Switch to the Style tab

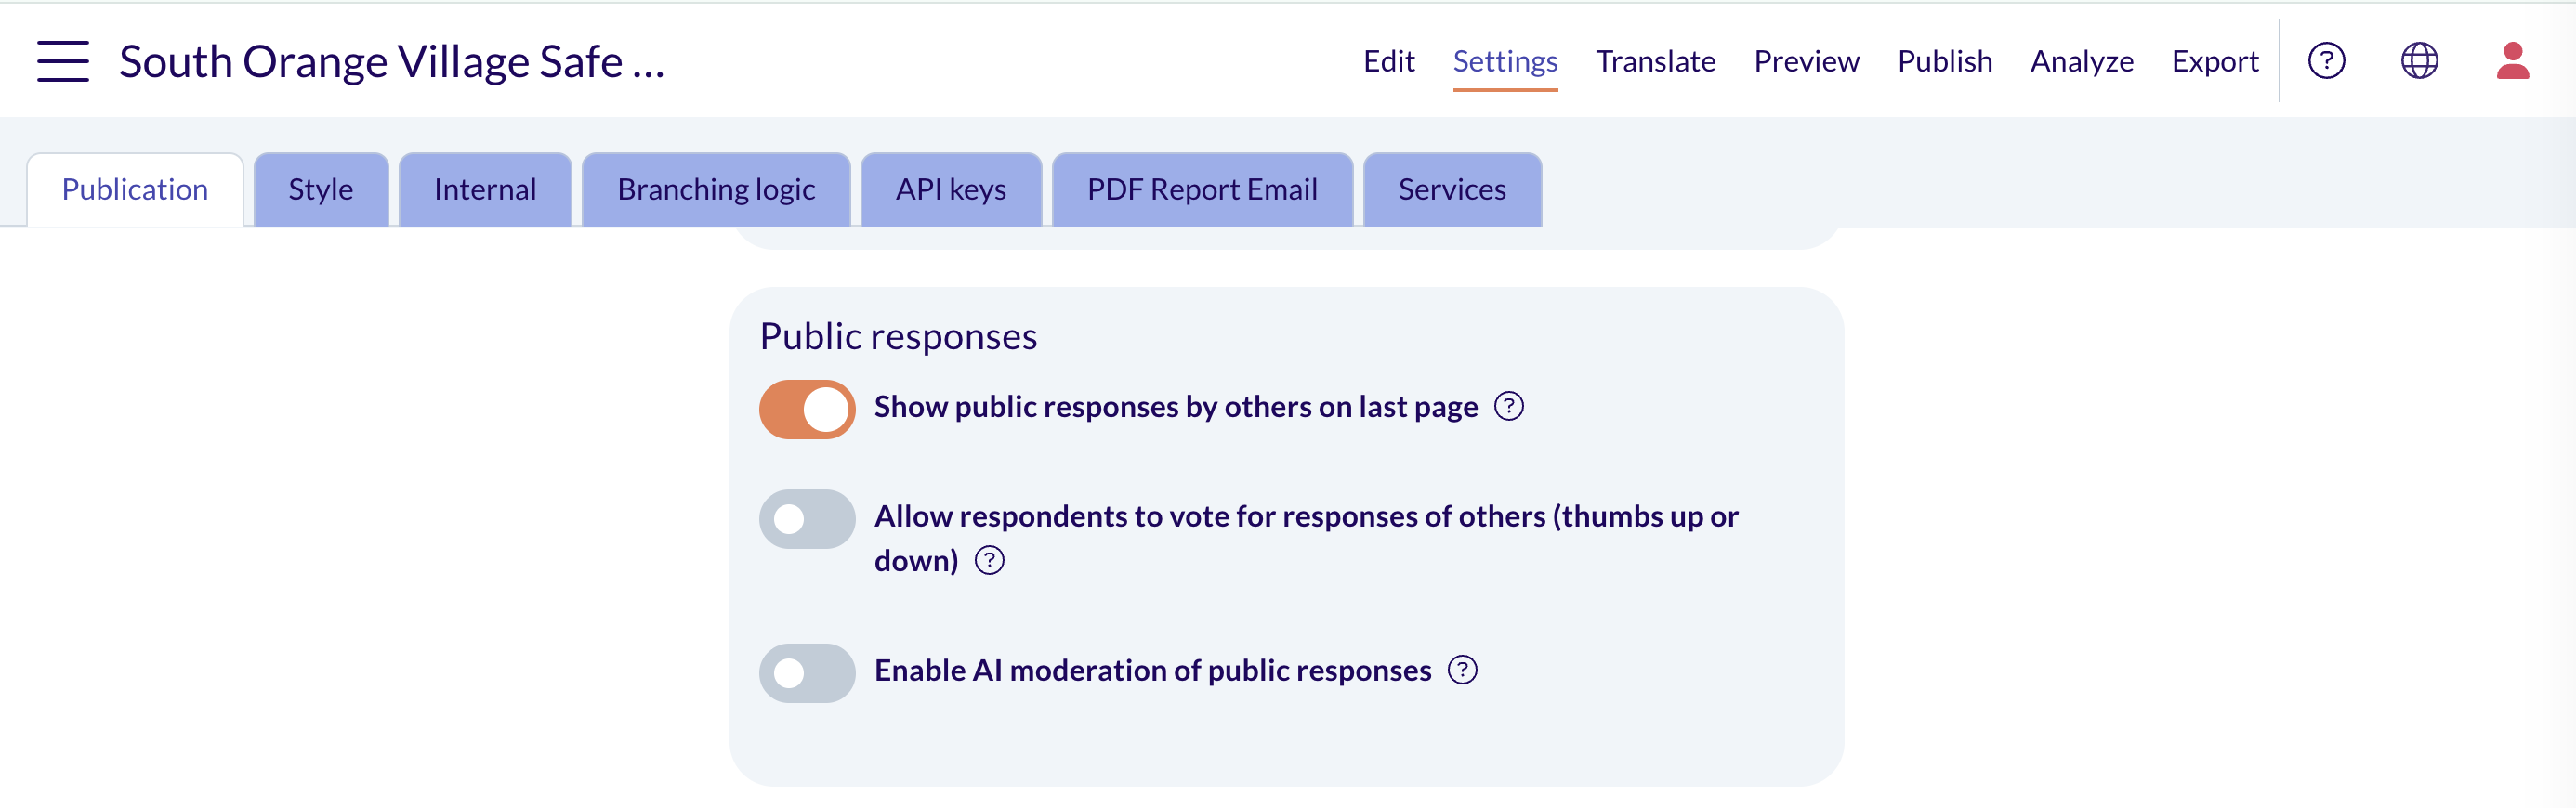click(x=321, y=189)
